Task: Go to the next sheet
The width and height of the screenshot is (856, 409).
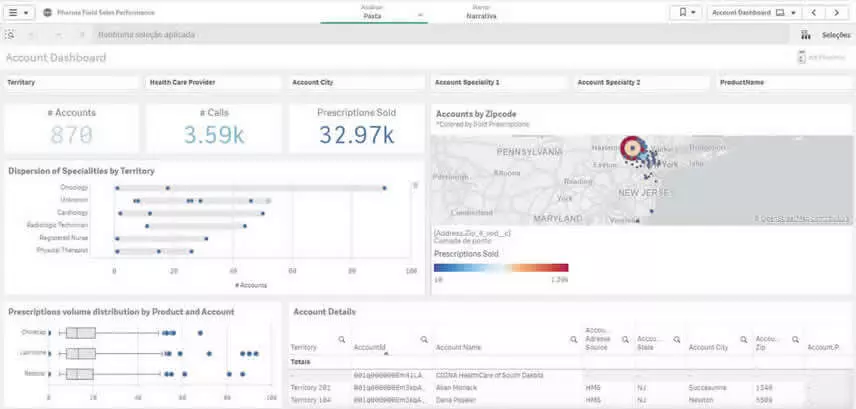Action: pyautogui.click(x=837, y=13)
